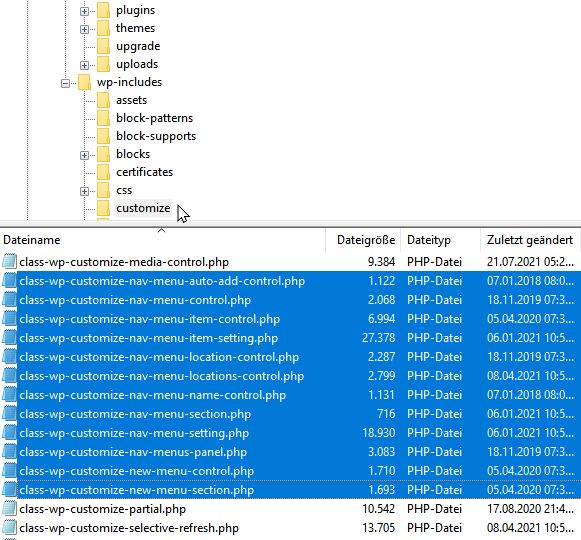Click the css folder icon
The height and width of the screenshot is (540, 581).
tap(103, 190)
